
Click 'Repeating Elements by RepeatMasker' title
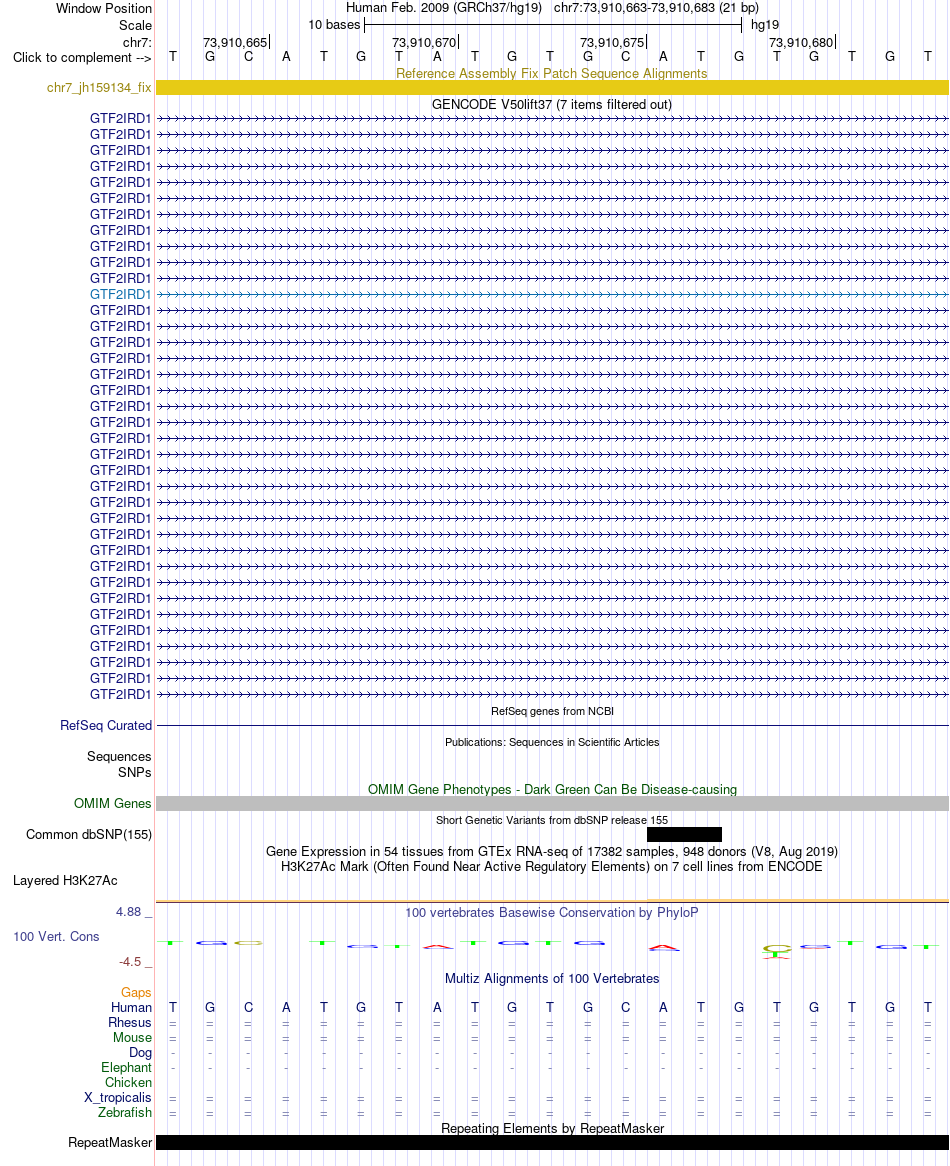[552, 1128]
